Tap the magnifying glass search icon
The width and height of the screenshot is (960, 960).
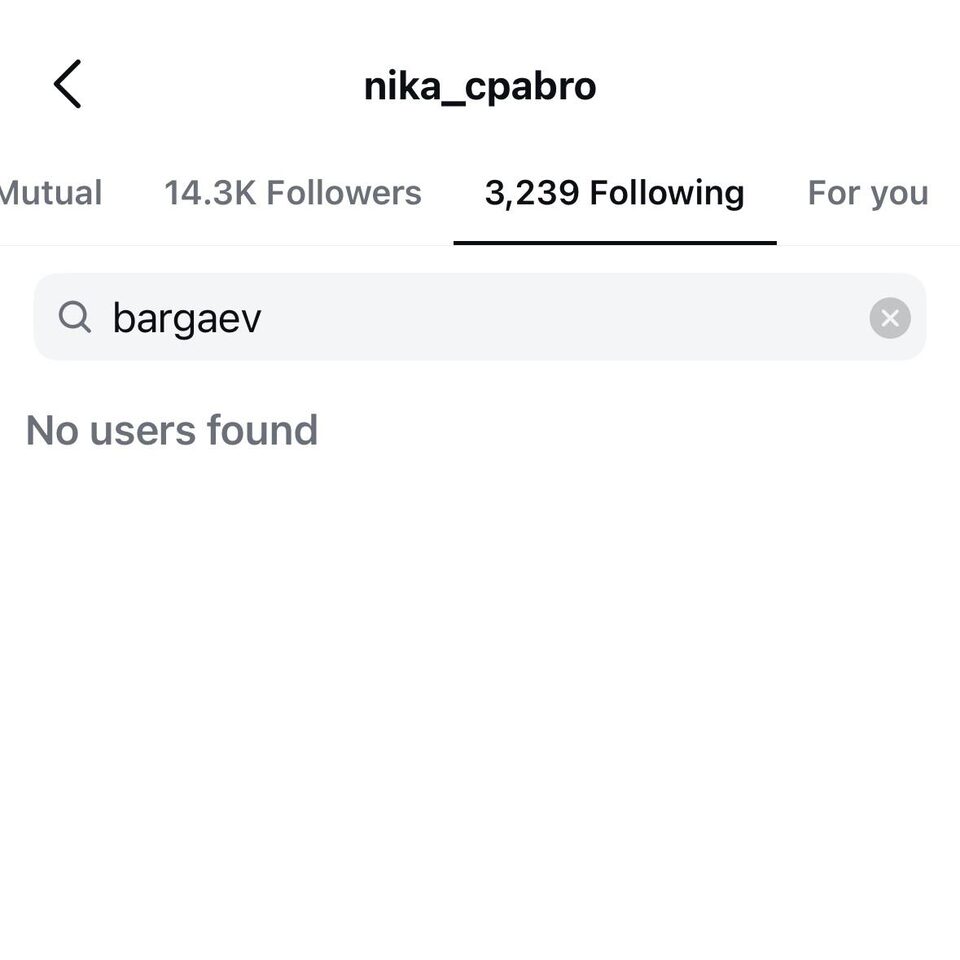pos(75,317)
